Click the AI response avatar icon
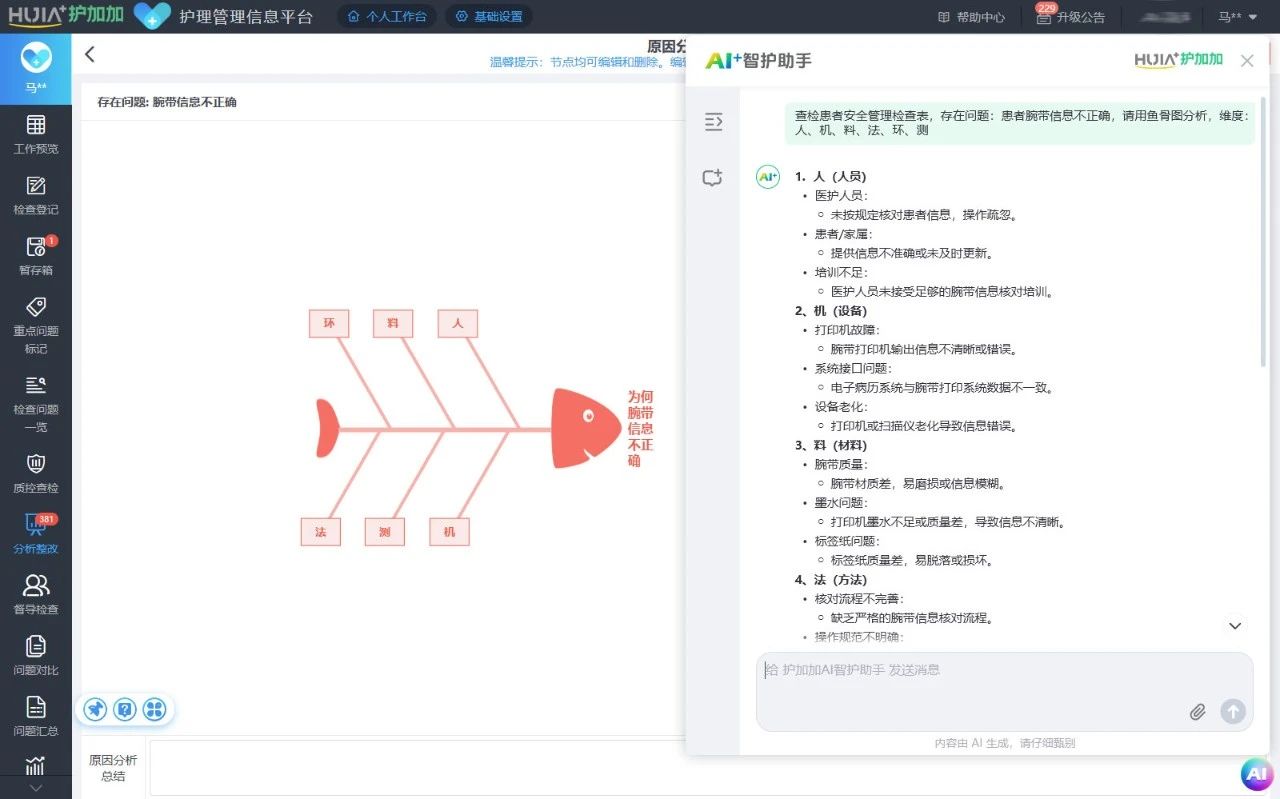1280x799 pixels. [767, 177]
